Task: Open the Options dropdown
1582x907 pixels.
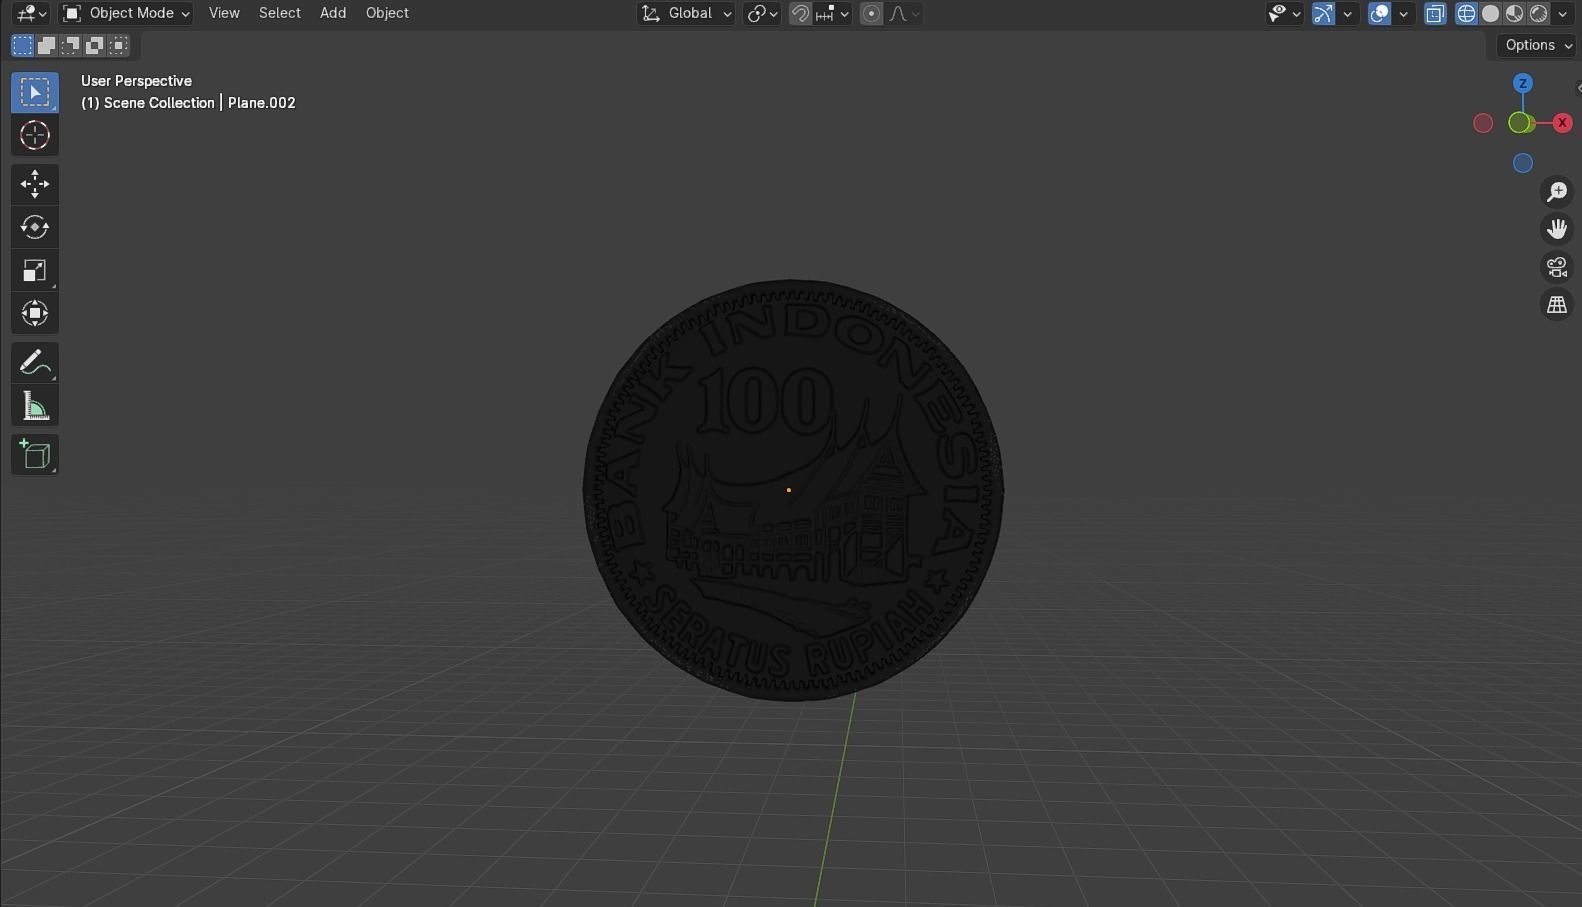Action: click(x=1538, y=45)
